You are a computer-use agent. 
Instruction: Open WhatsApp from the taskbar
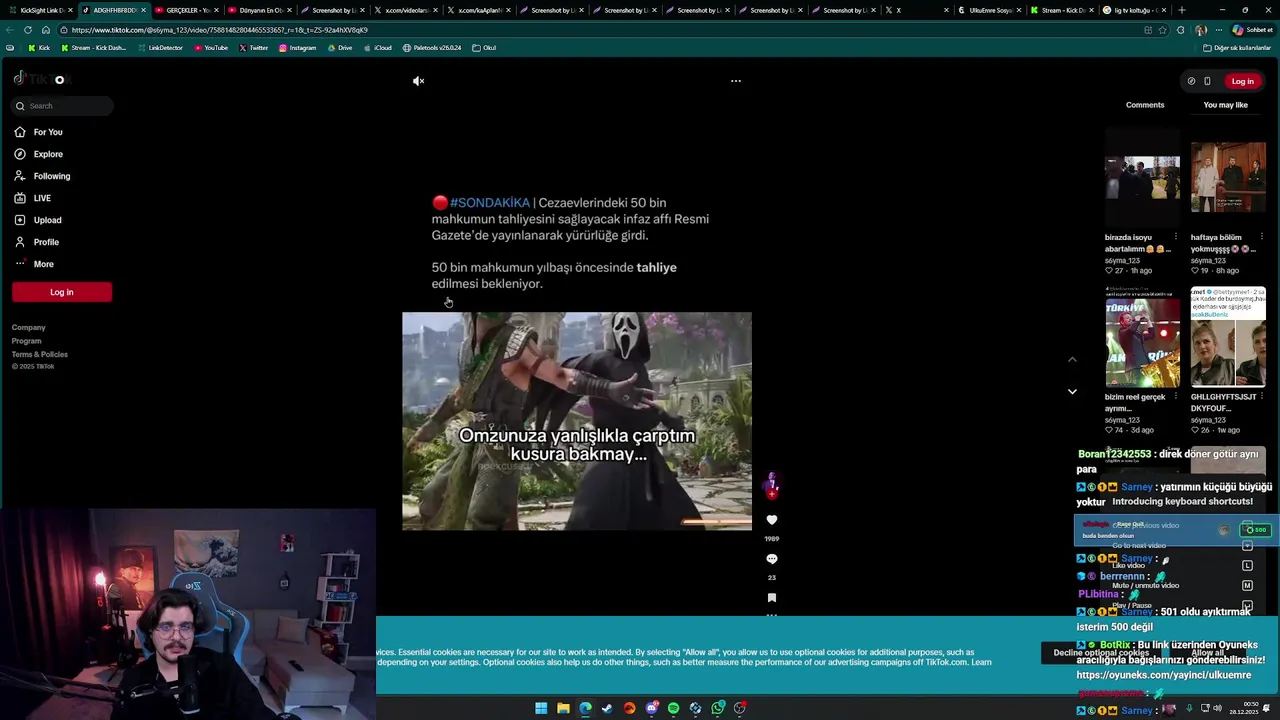point(718,708)
